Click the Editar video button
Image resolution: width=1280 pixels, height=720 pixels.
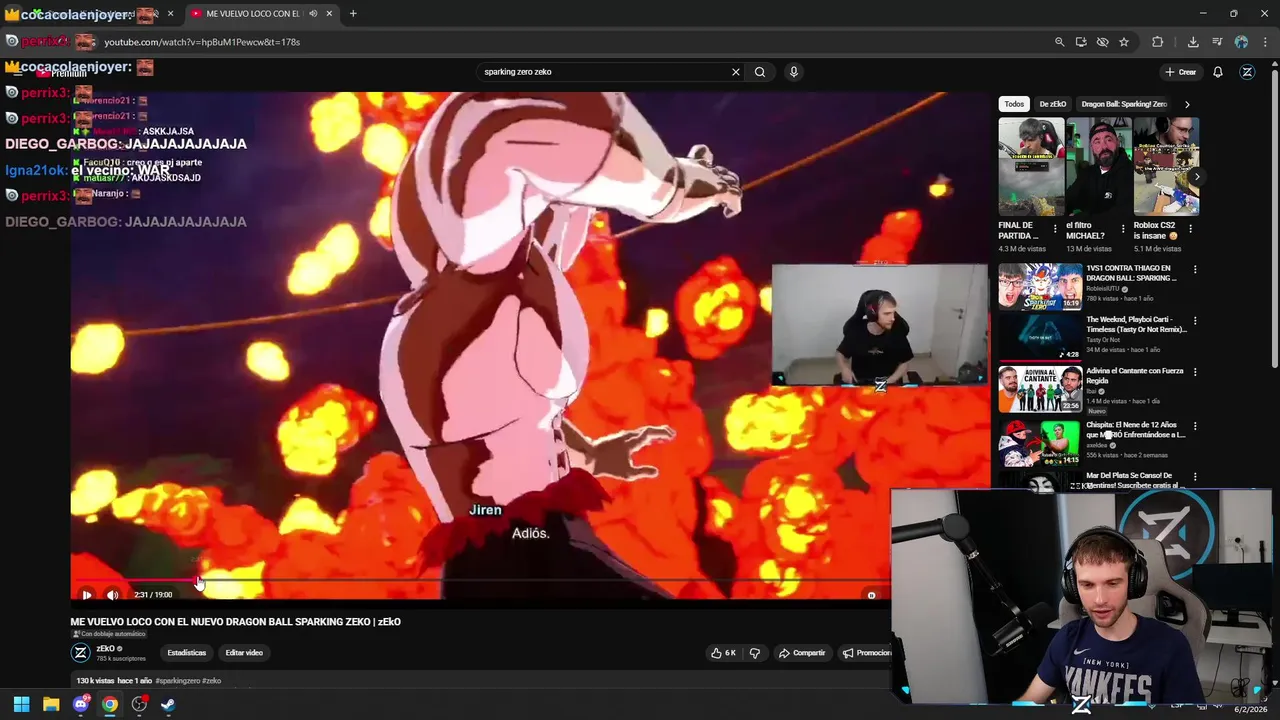[x=244, y=653]
